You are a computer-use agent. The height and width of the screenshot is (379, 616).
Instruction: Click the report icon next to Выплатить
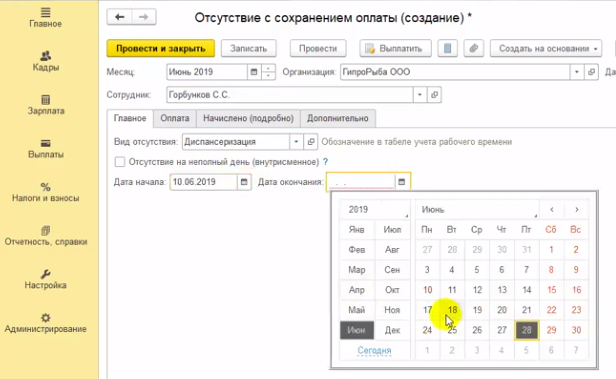pyautogui.click(x=447, y=49)
